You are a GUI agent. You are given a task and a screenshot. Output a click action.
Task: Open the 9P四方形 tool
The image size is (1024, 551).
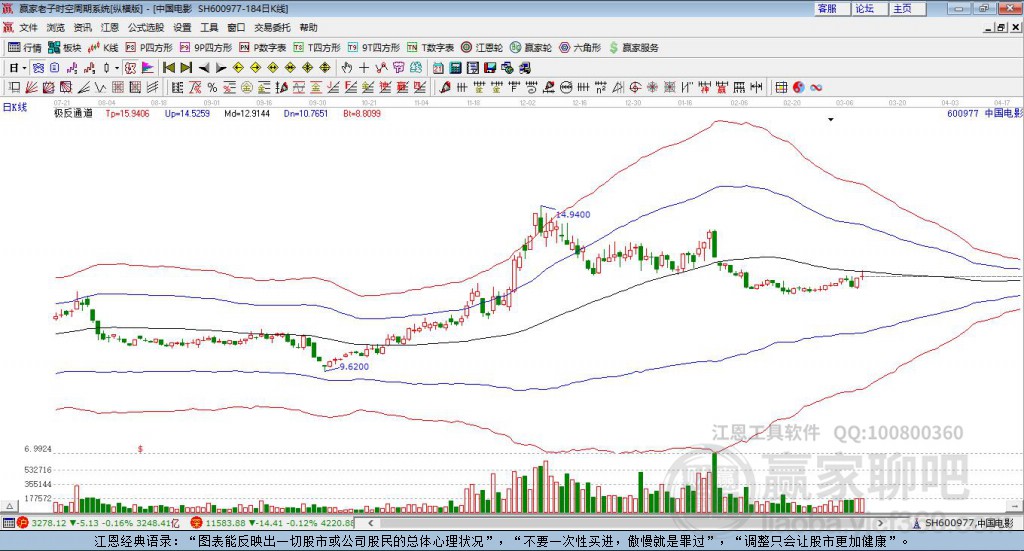click(x=206, y=48)
